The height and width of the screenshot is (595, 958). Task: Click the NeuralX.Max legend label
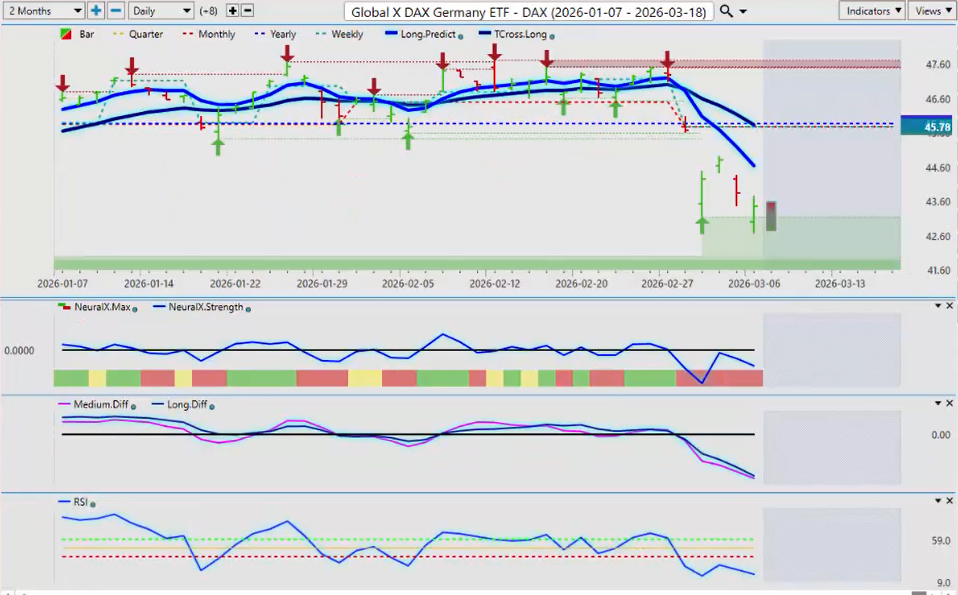click(103, 307)
